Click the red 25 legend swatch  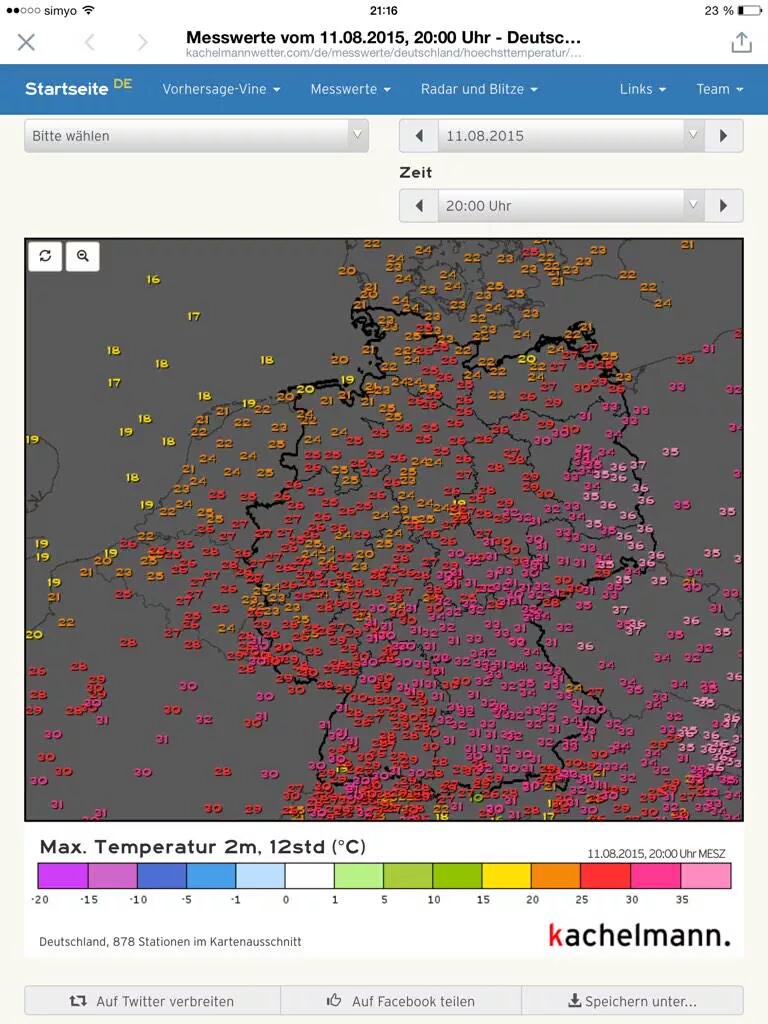coord(605,876)
